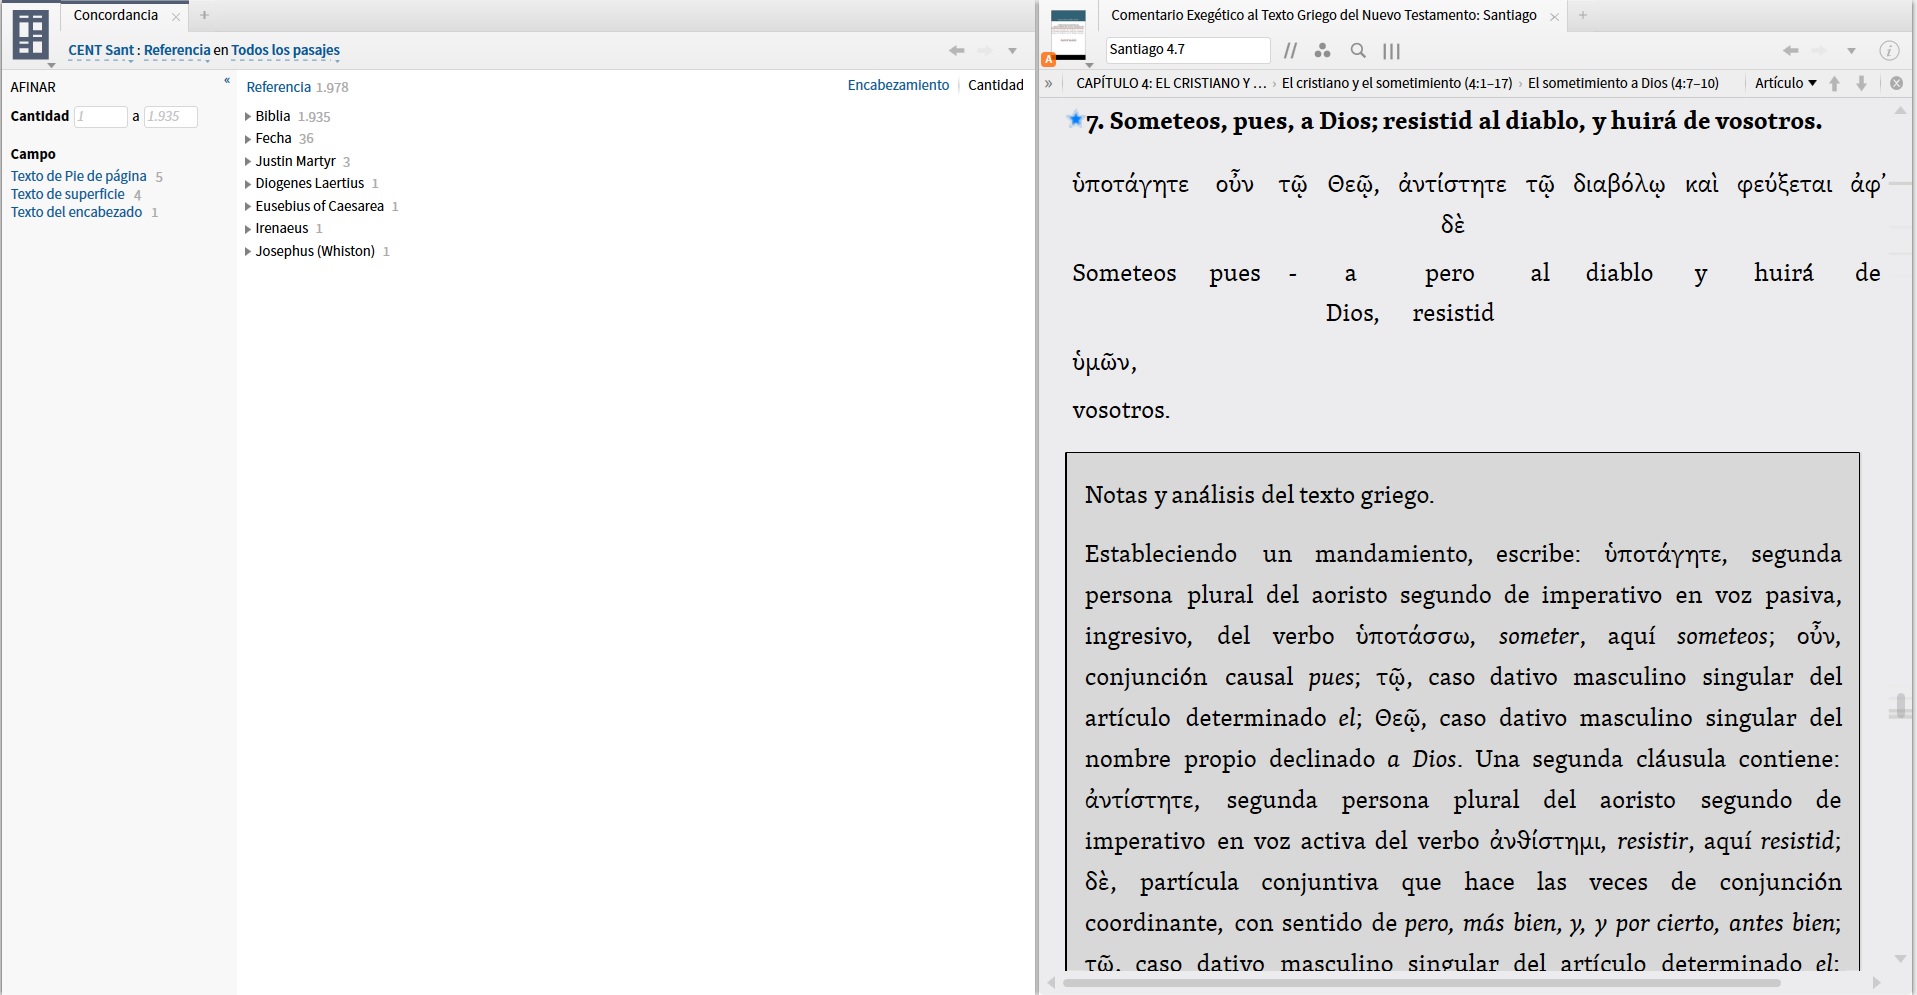Jump to CAPÍTULO 4 breadcrumb
Viewport: 1917px width, 995px height.
pyautogui.click(x=1171, y=83)
